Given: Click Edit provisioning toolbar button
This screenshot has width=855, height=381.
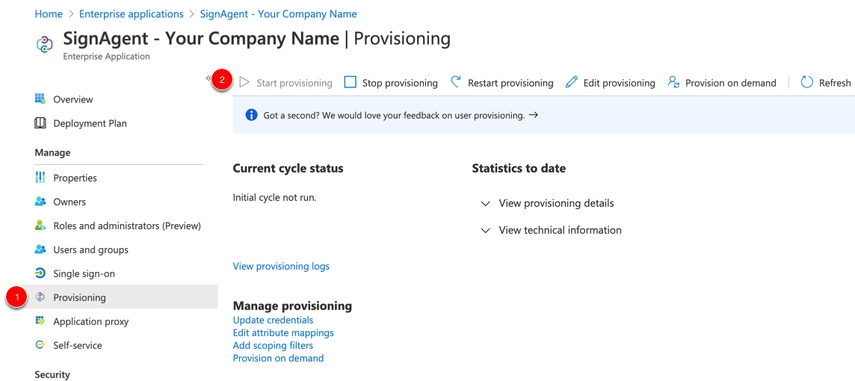Looking at the screenshot, I should pyautogui.click(x=610, y=83).
